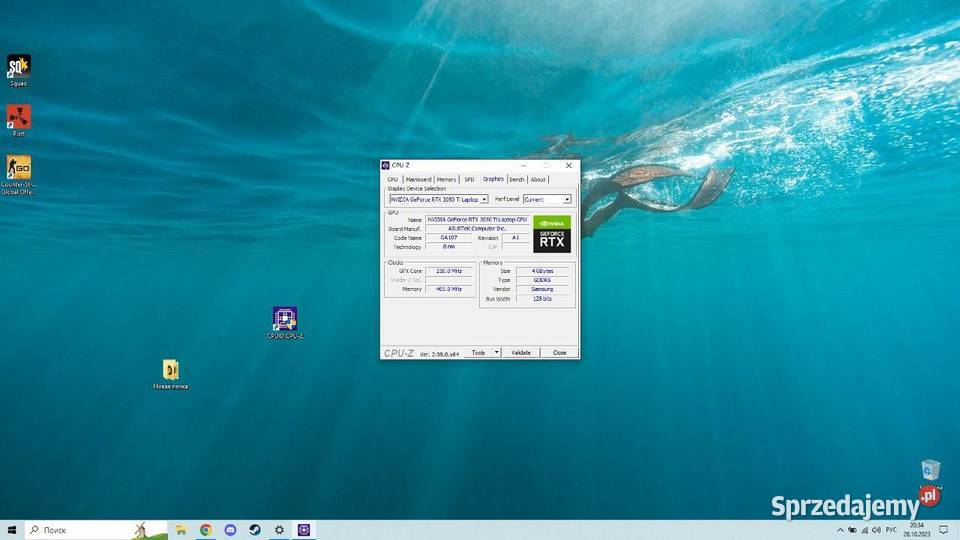Select the Graphics tab
The image size is (960, 540).
pos(493,179)
